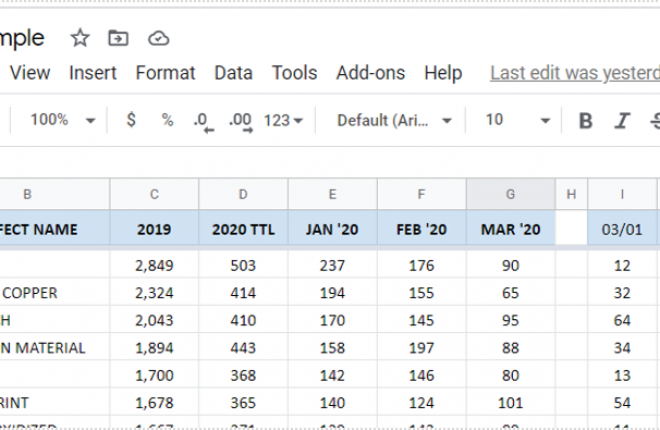The width and height of the screenshot is (660, 430).
Task: Check cloud save status icon
Action: (x=159, y=39)
